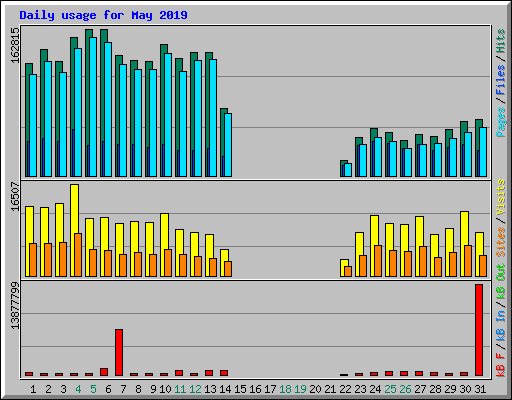Click day 11 on the x-axis
Image resolution: width=512 pixels, height=400 pixels.
tap(180, 389)
